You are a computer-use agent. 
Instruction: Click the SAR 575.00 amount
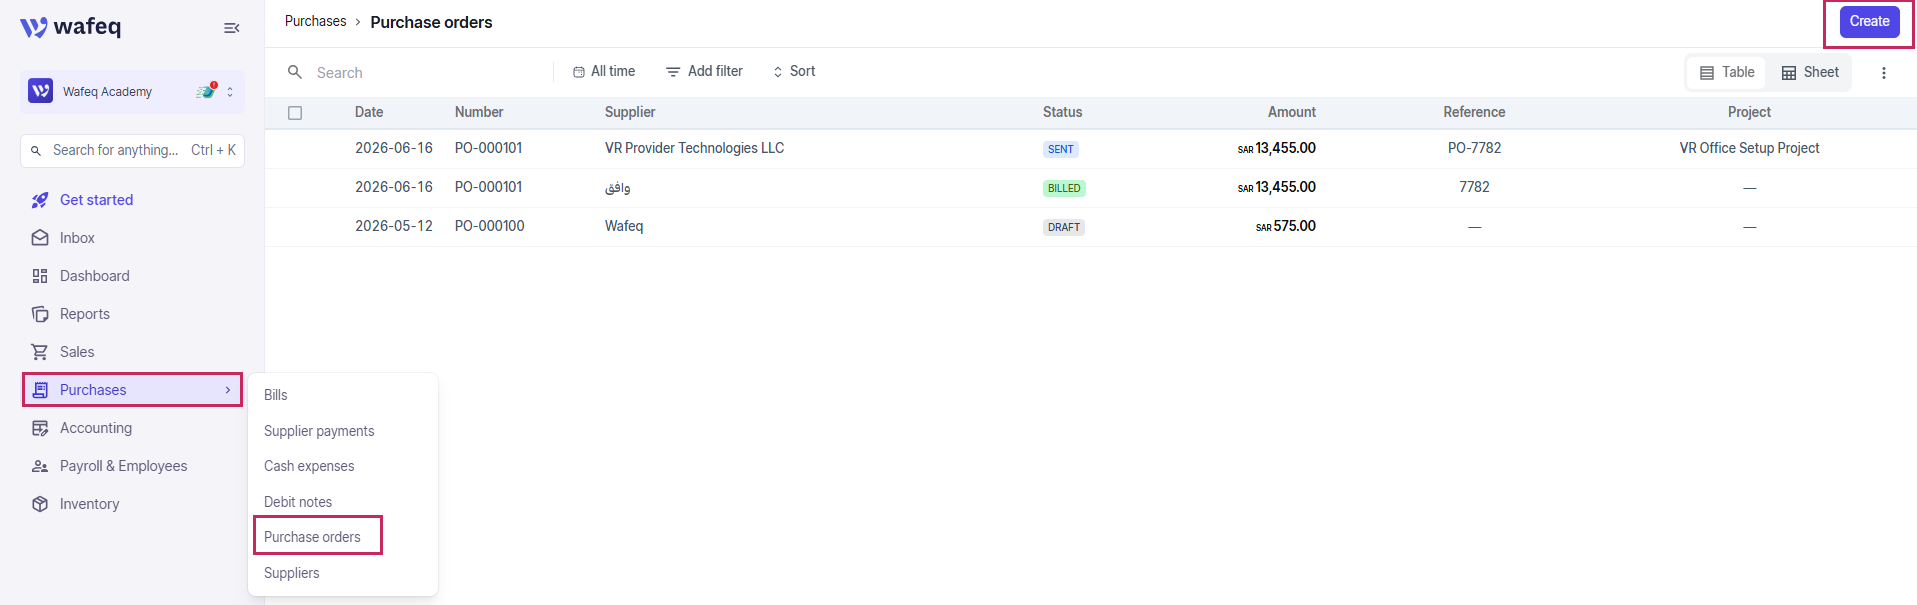[1286, 226]
